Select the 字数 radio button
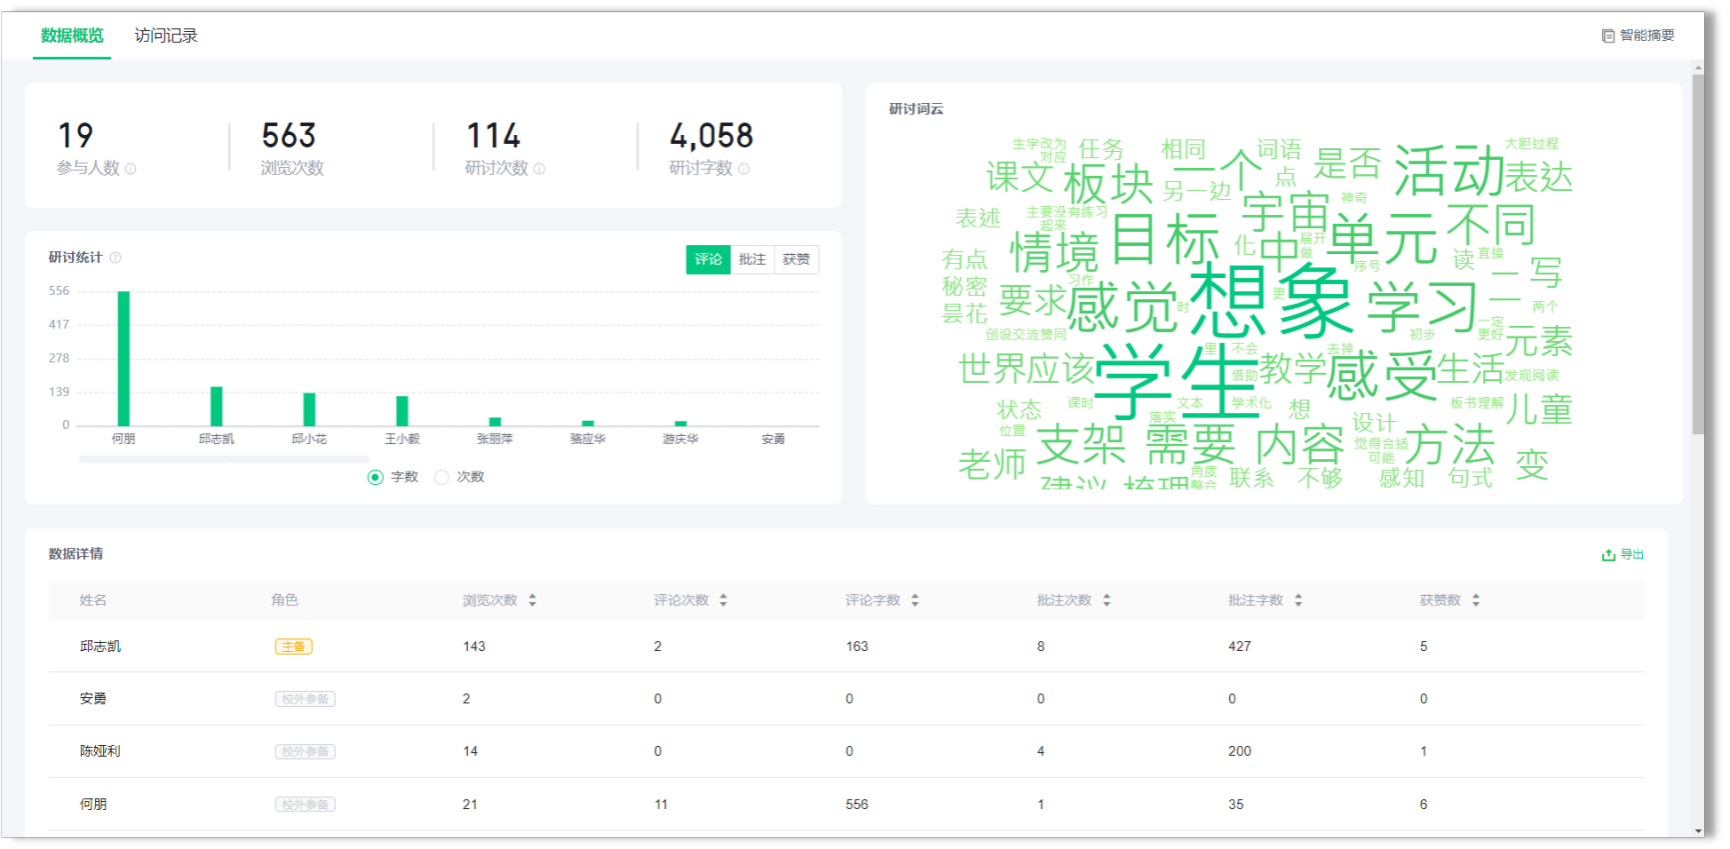1730x849 pixels. pos(376,477)
